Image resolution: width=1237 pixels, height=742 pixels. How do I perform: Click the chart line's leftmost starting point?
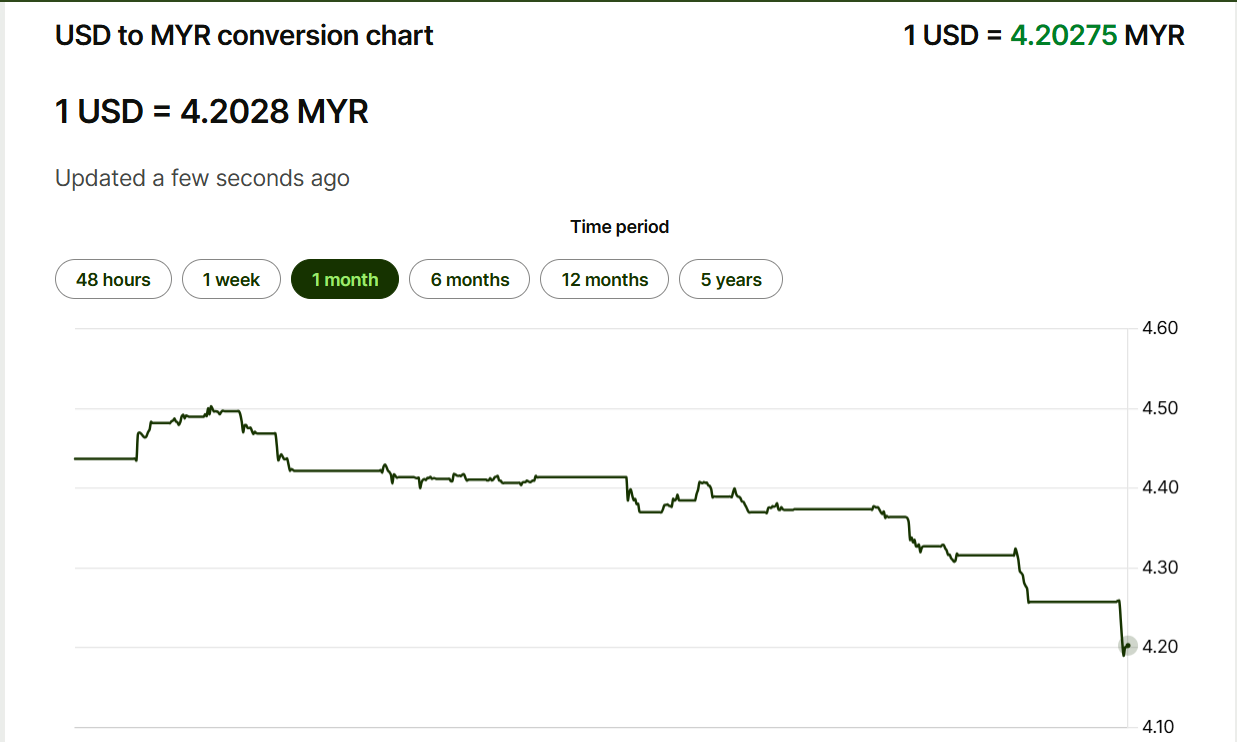[76, 459]
